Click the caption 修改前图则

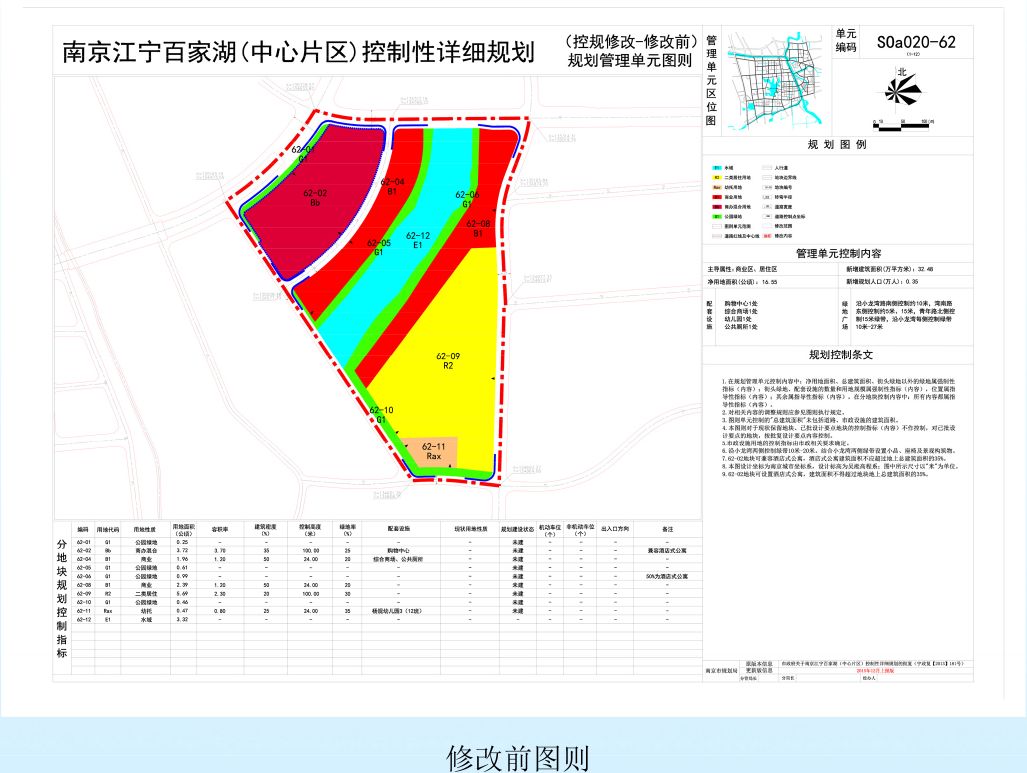[x=518, y=758]
